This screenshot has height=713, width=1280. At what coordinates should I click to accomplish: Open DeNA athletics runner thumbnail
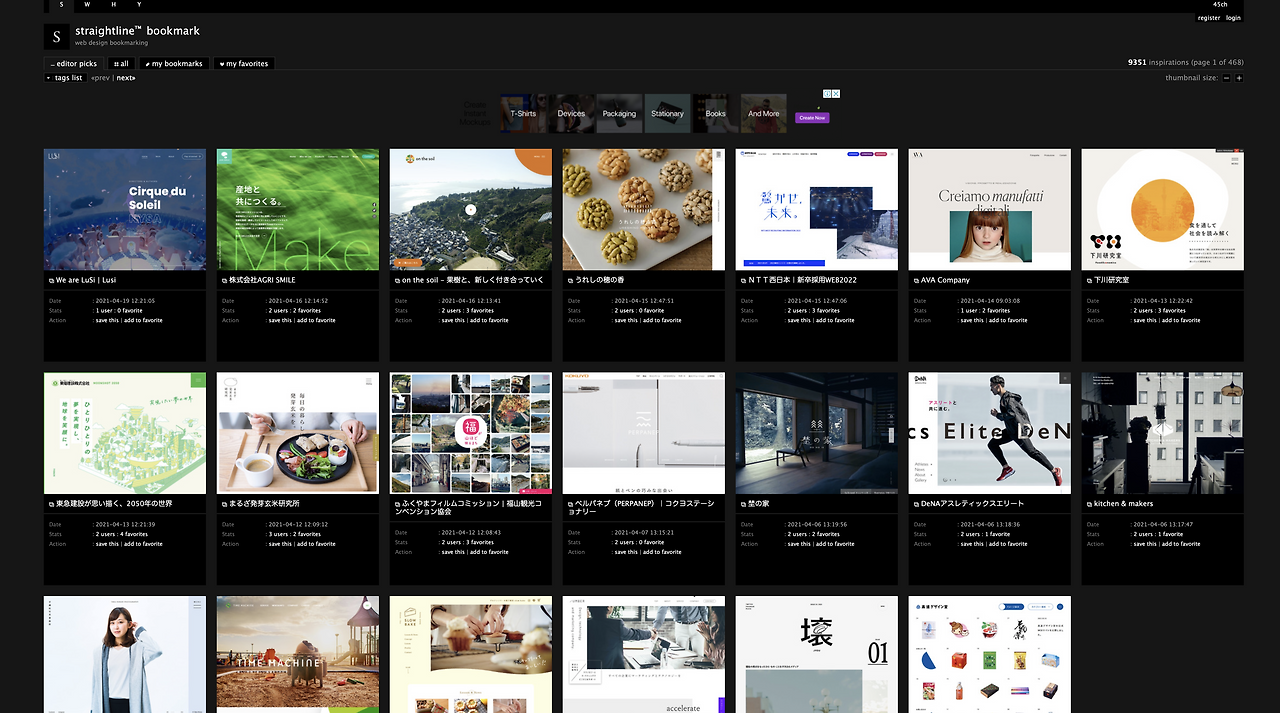pyautogui.click(x=990, y=433)
